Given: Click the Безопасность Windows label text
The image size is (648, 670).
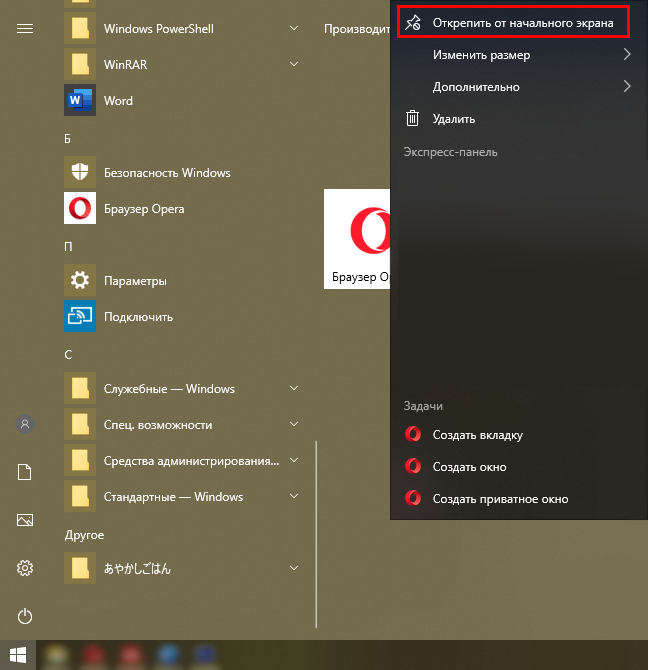Looking at the screenshot, I should coord(167,173).
